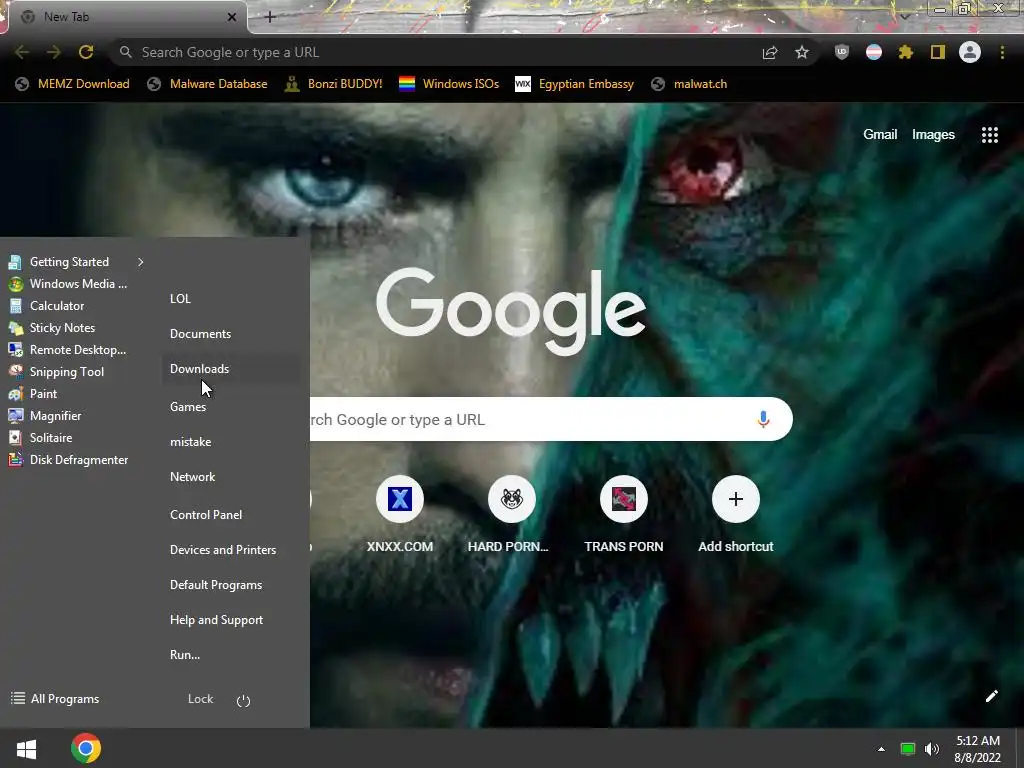
Task: Open the Run... dialog entry
Action: [185, 655]
